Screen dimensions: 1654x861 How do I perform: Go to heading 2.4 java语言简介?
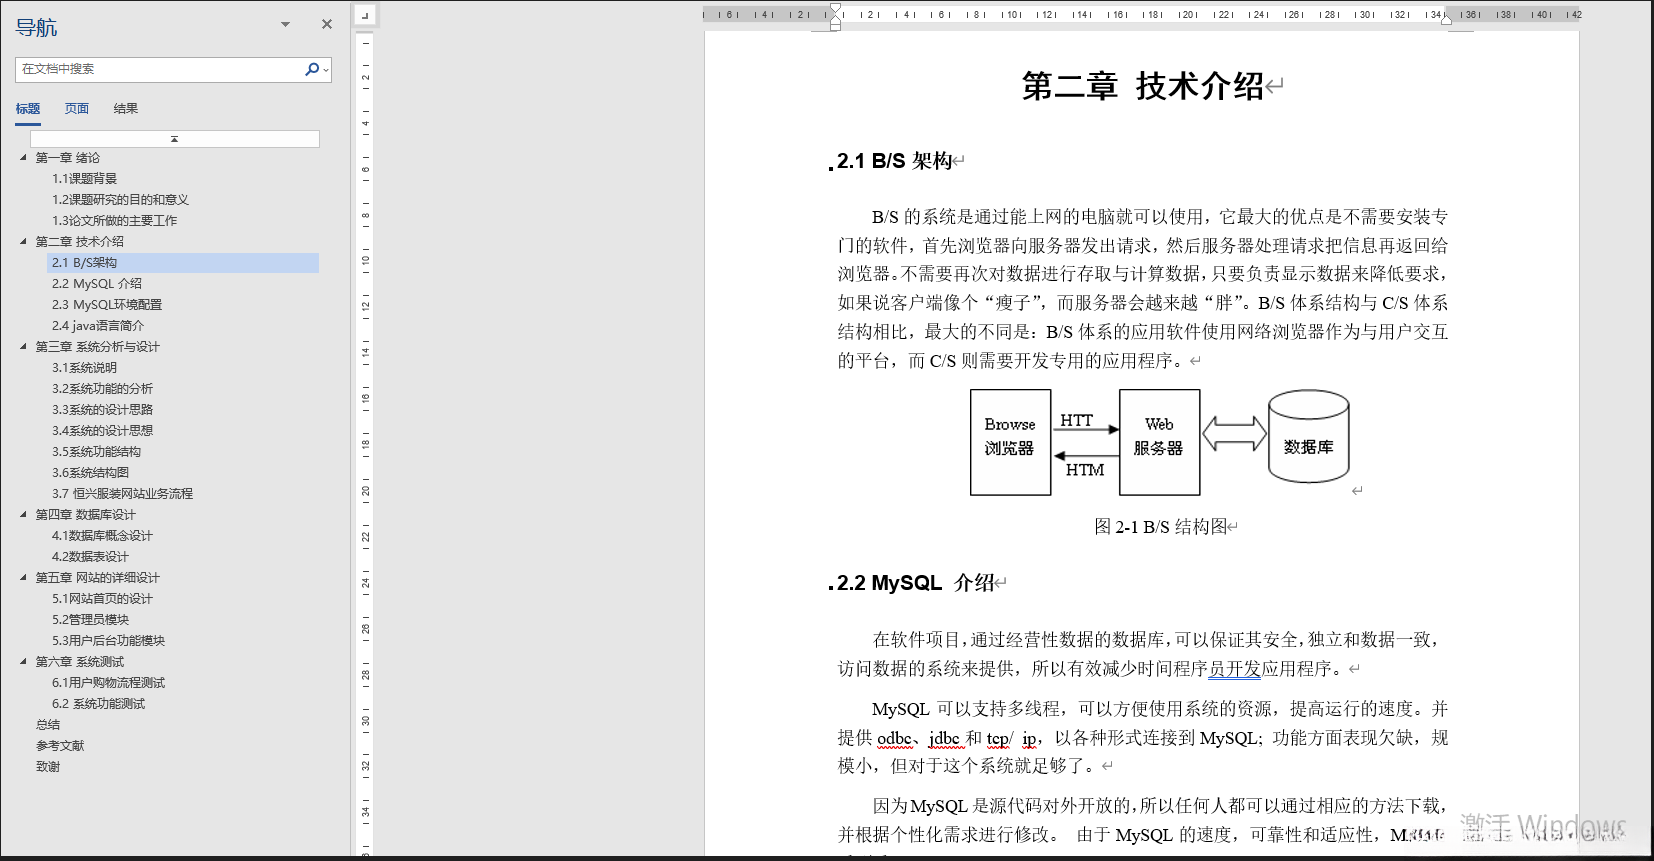coord(98,326)
